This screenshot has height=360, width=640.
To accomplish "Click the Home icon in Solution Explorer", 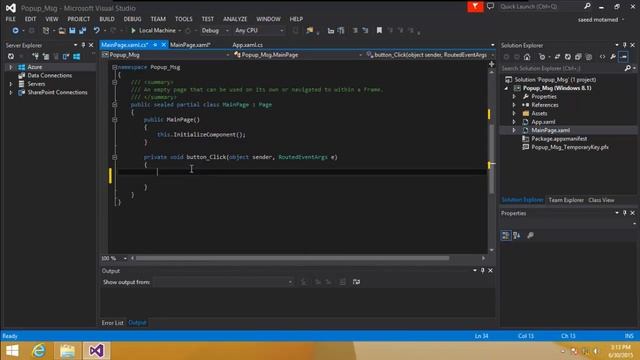I will [527, 57].
